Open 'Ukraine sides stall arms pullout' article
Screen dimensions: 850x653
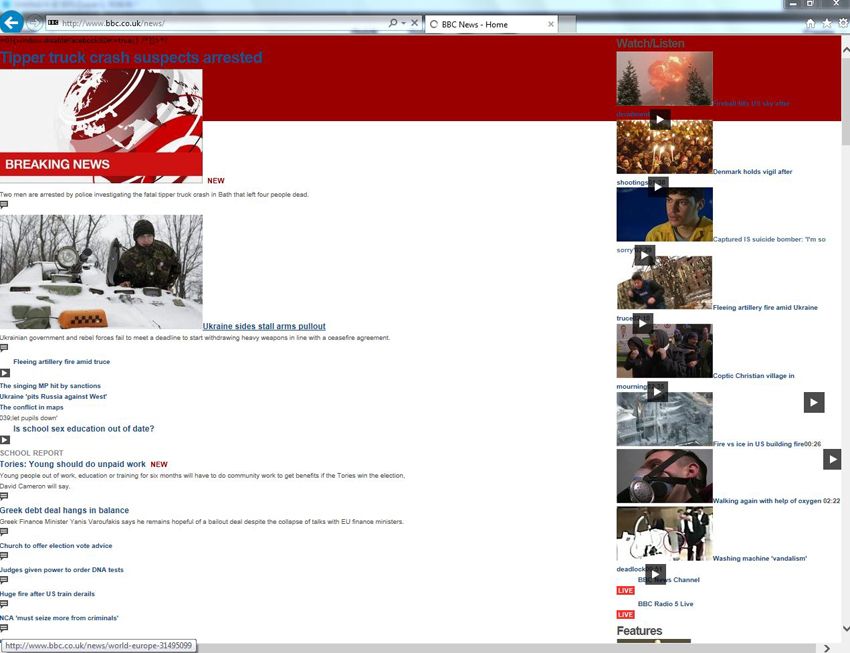point(264,327)
